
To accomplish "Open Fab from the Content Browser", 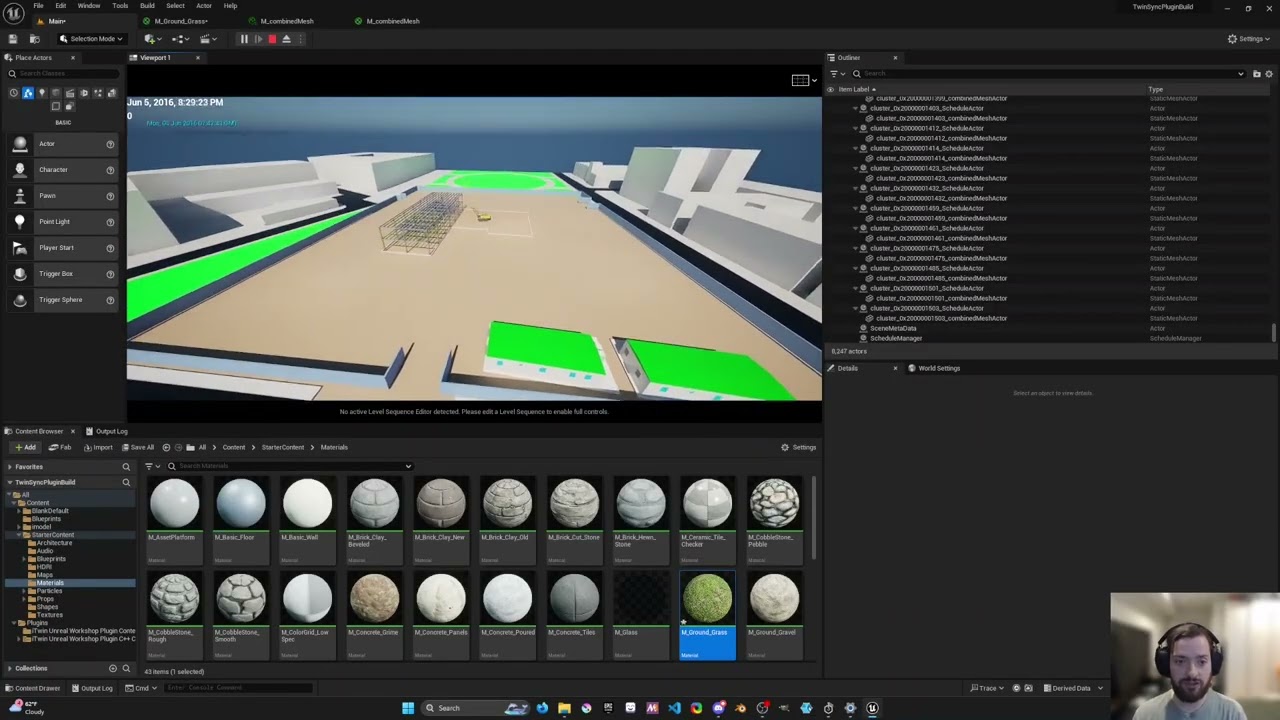I will (61, 447).
